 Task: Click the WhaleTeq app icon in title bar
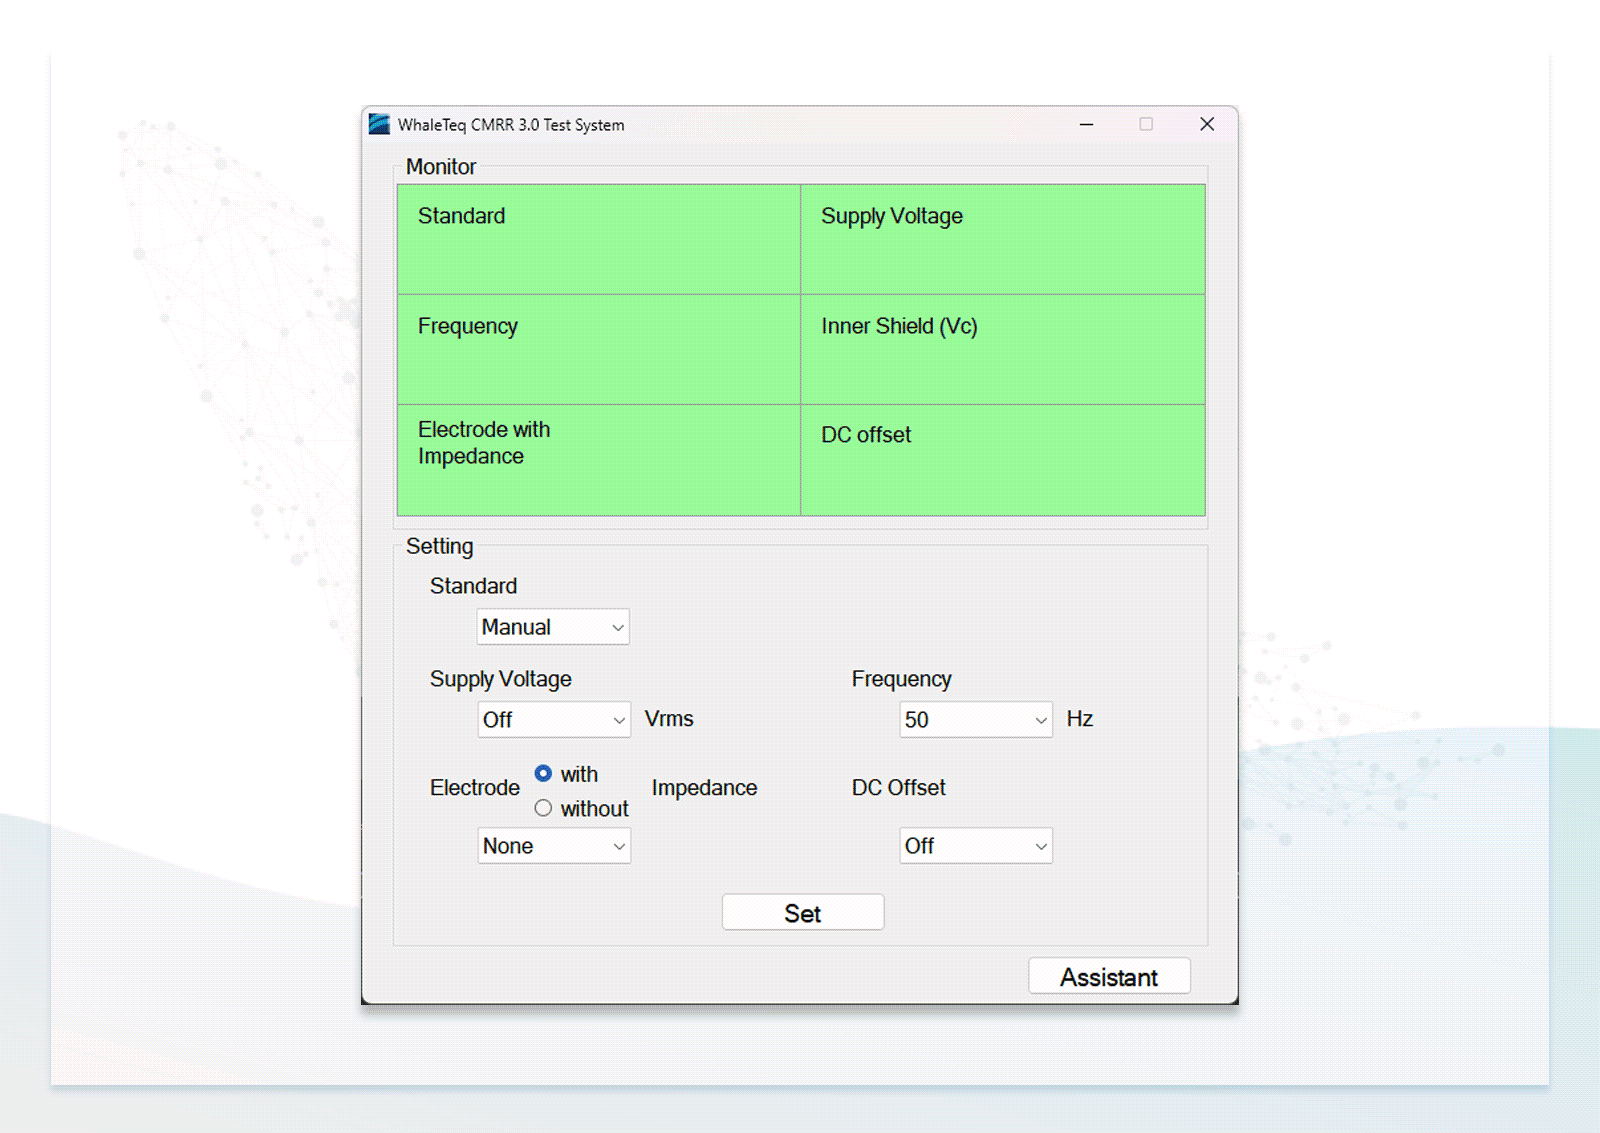379,124
